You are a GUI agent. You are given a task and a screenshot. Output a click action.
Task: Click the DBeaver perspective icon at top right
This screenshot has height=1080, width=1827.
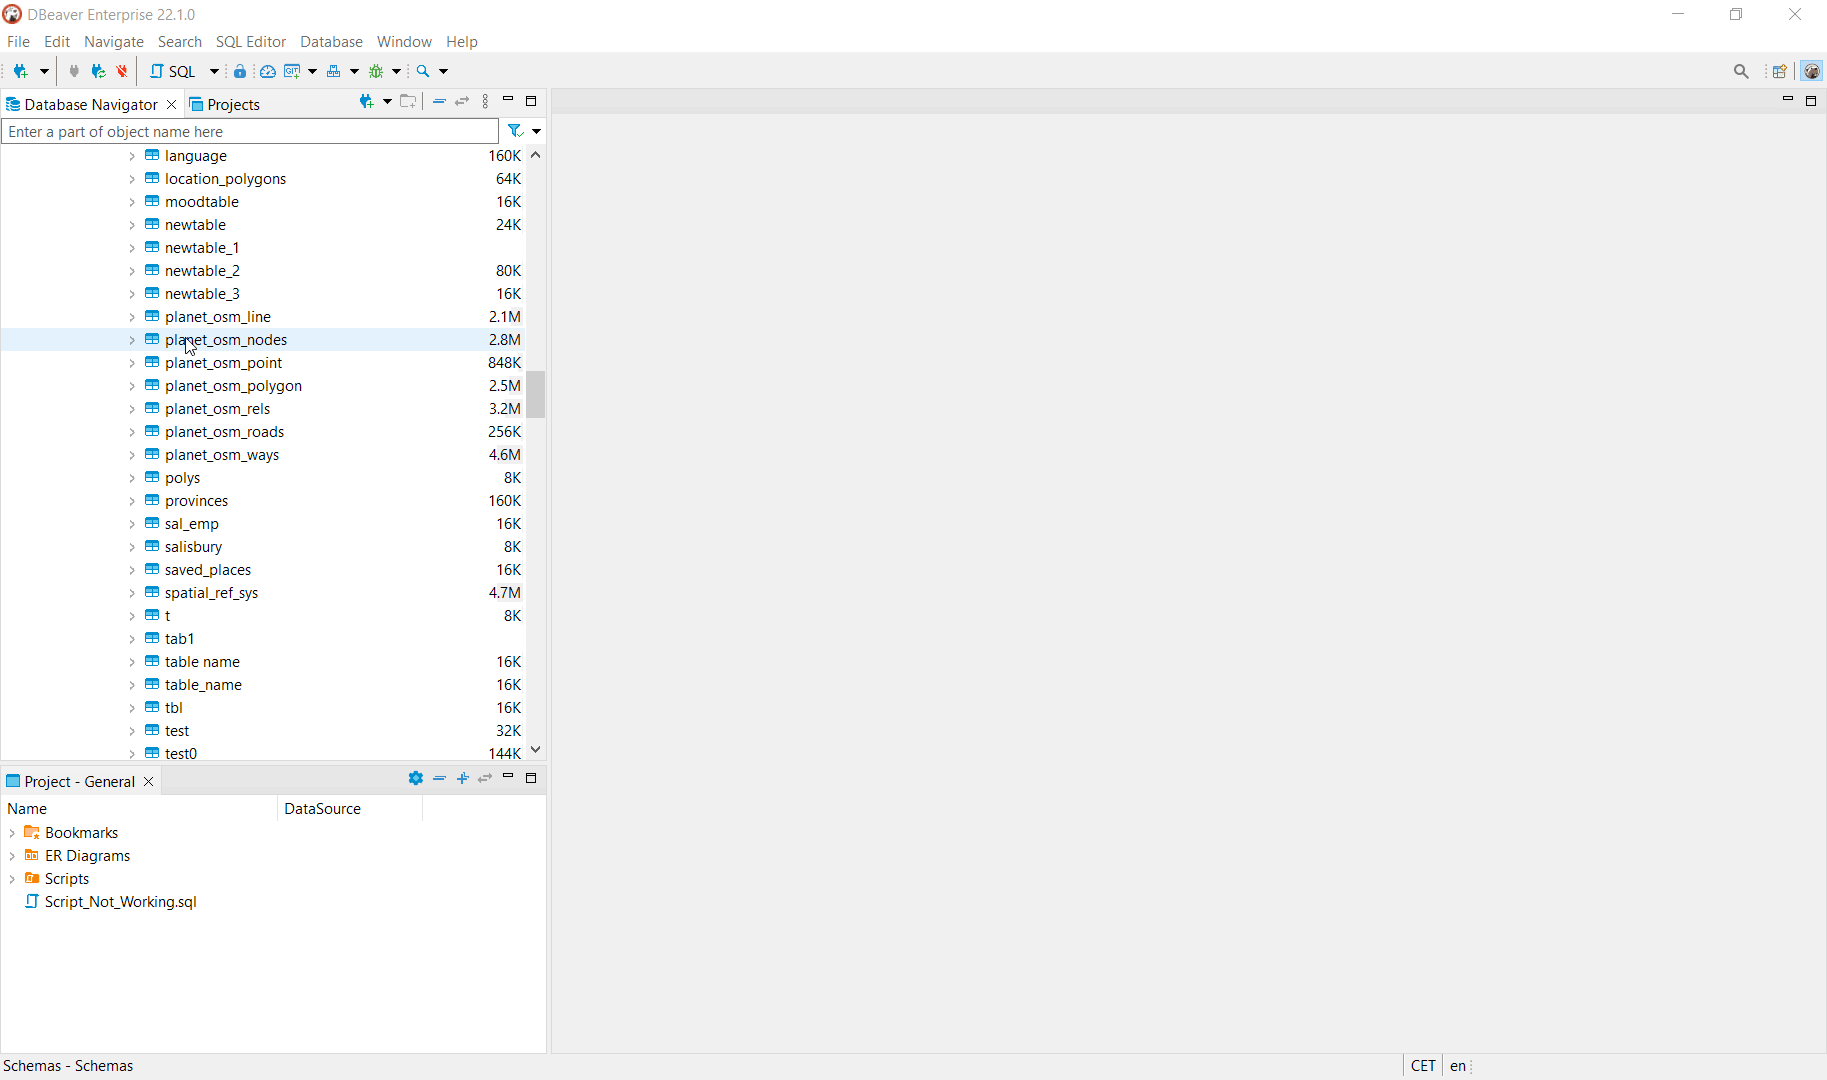tap(1811, 71)
